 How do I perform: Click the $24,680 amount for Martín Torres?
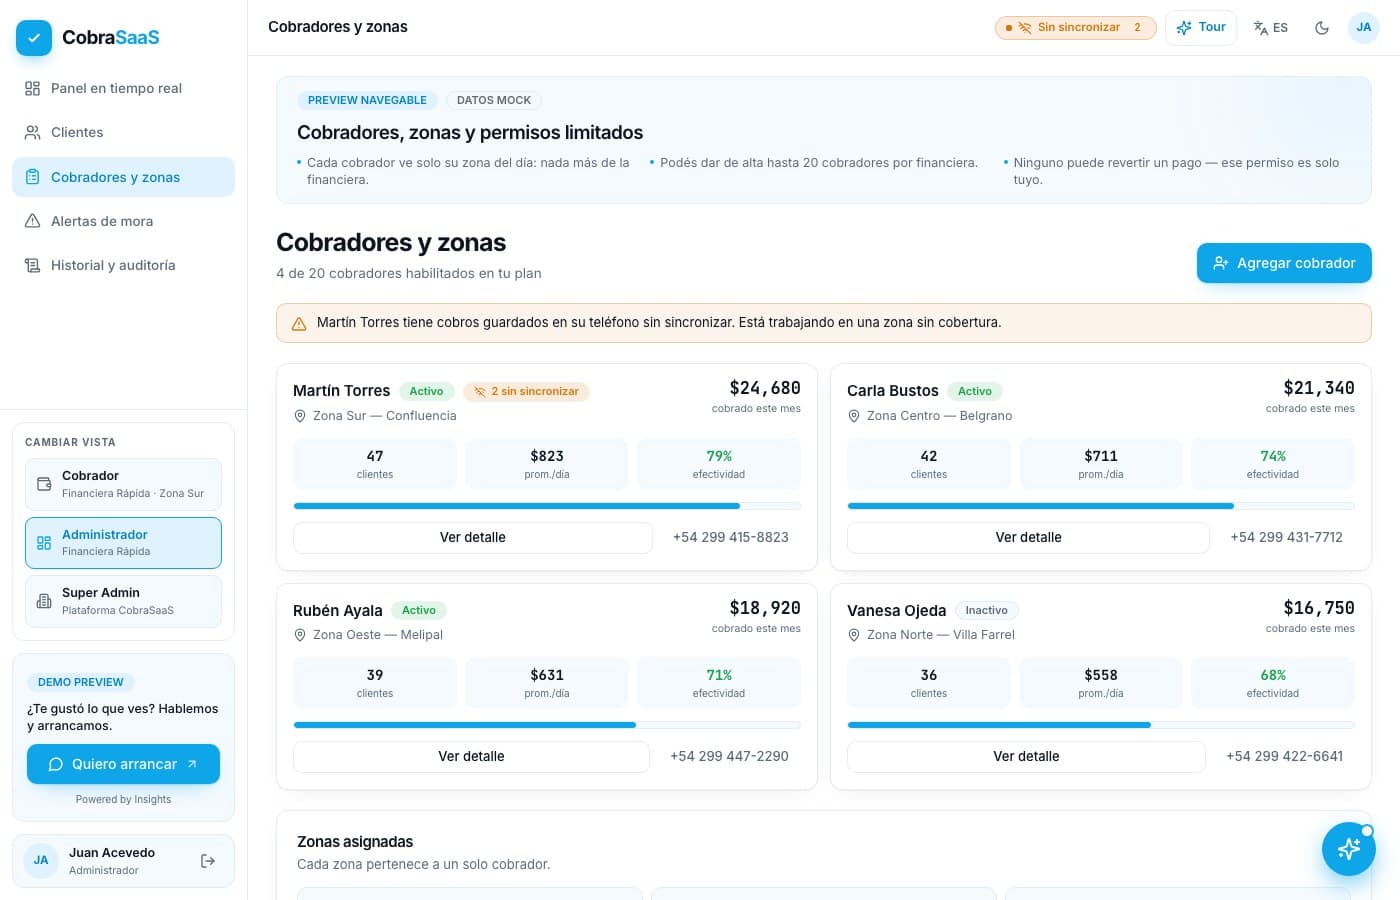coord(765,388)
